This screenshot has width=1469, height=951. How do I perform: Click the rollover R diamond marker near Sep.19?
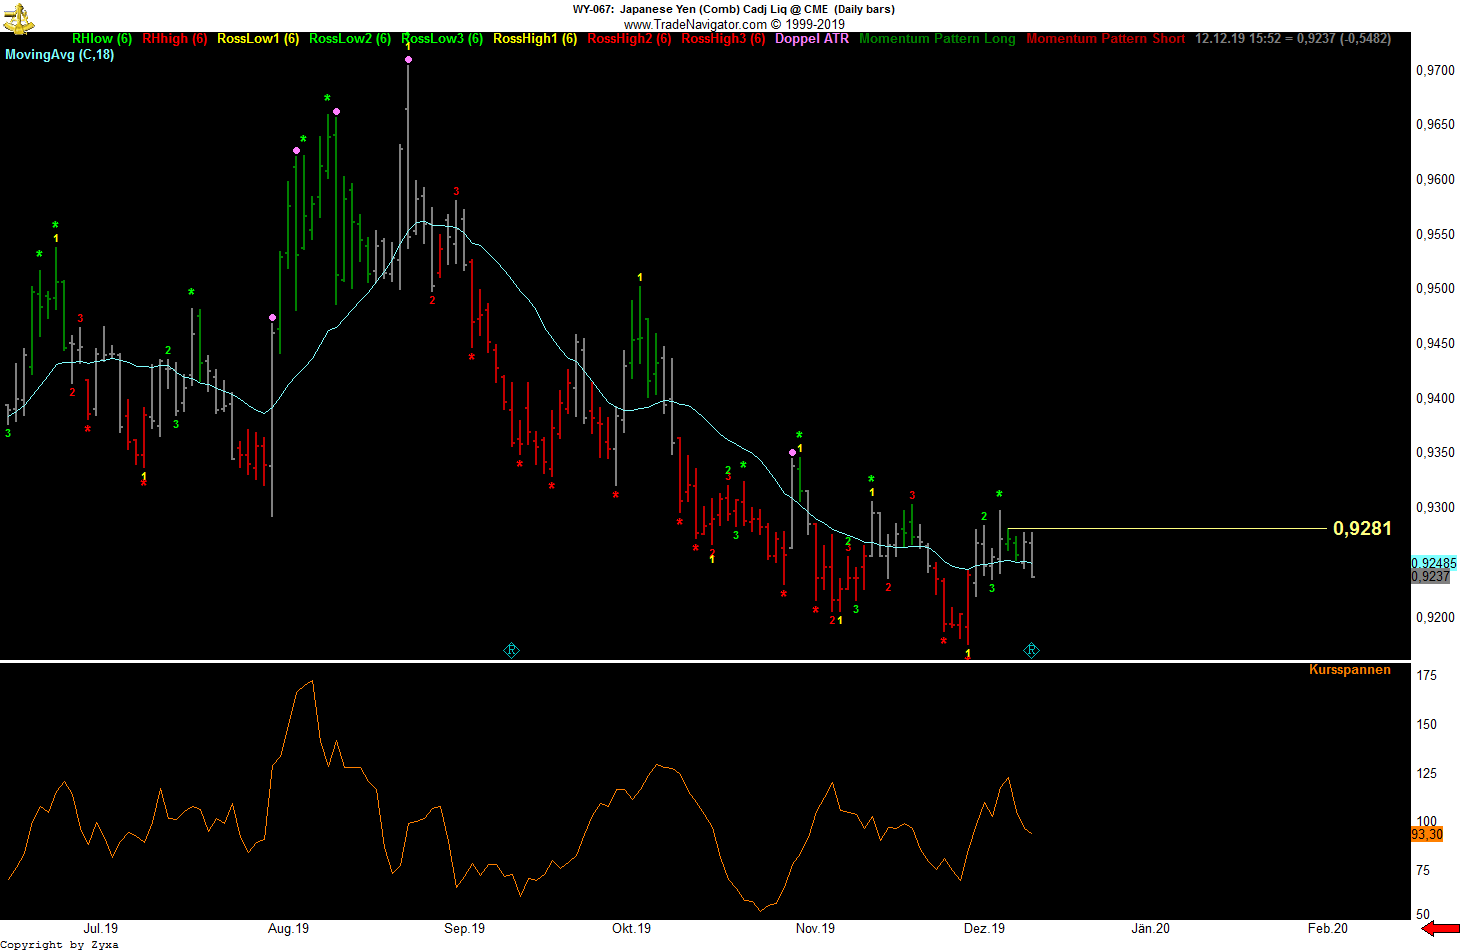point(511,651)
